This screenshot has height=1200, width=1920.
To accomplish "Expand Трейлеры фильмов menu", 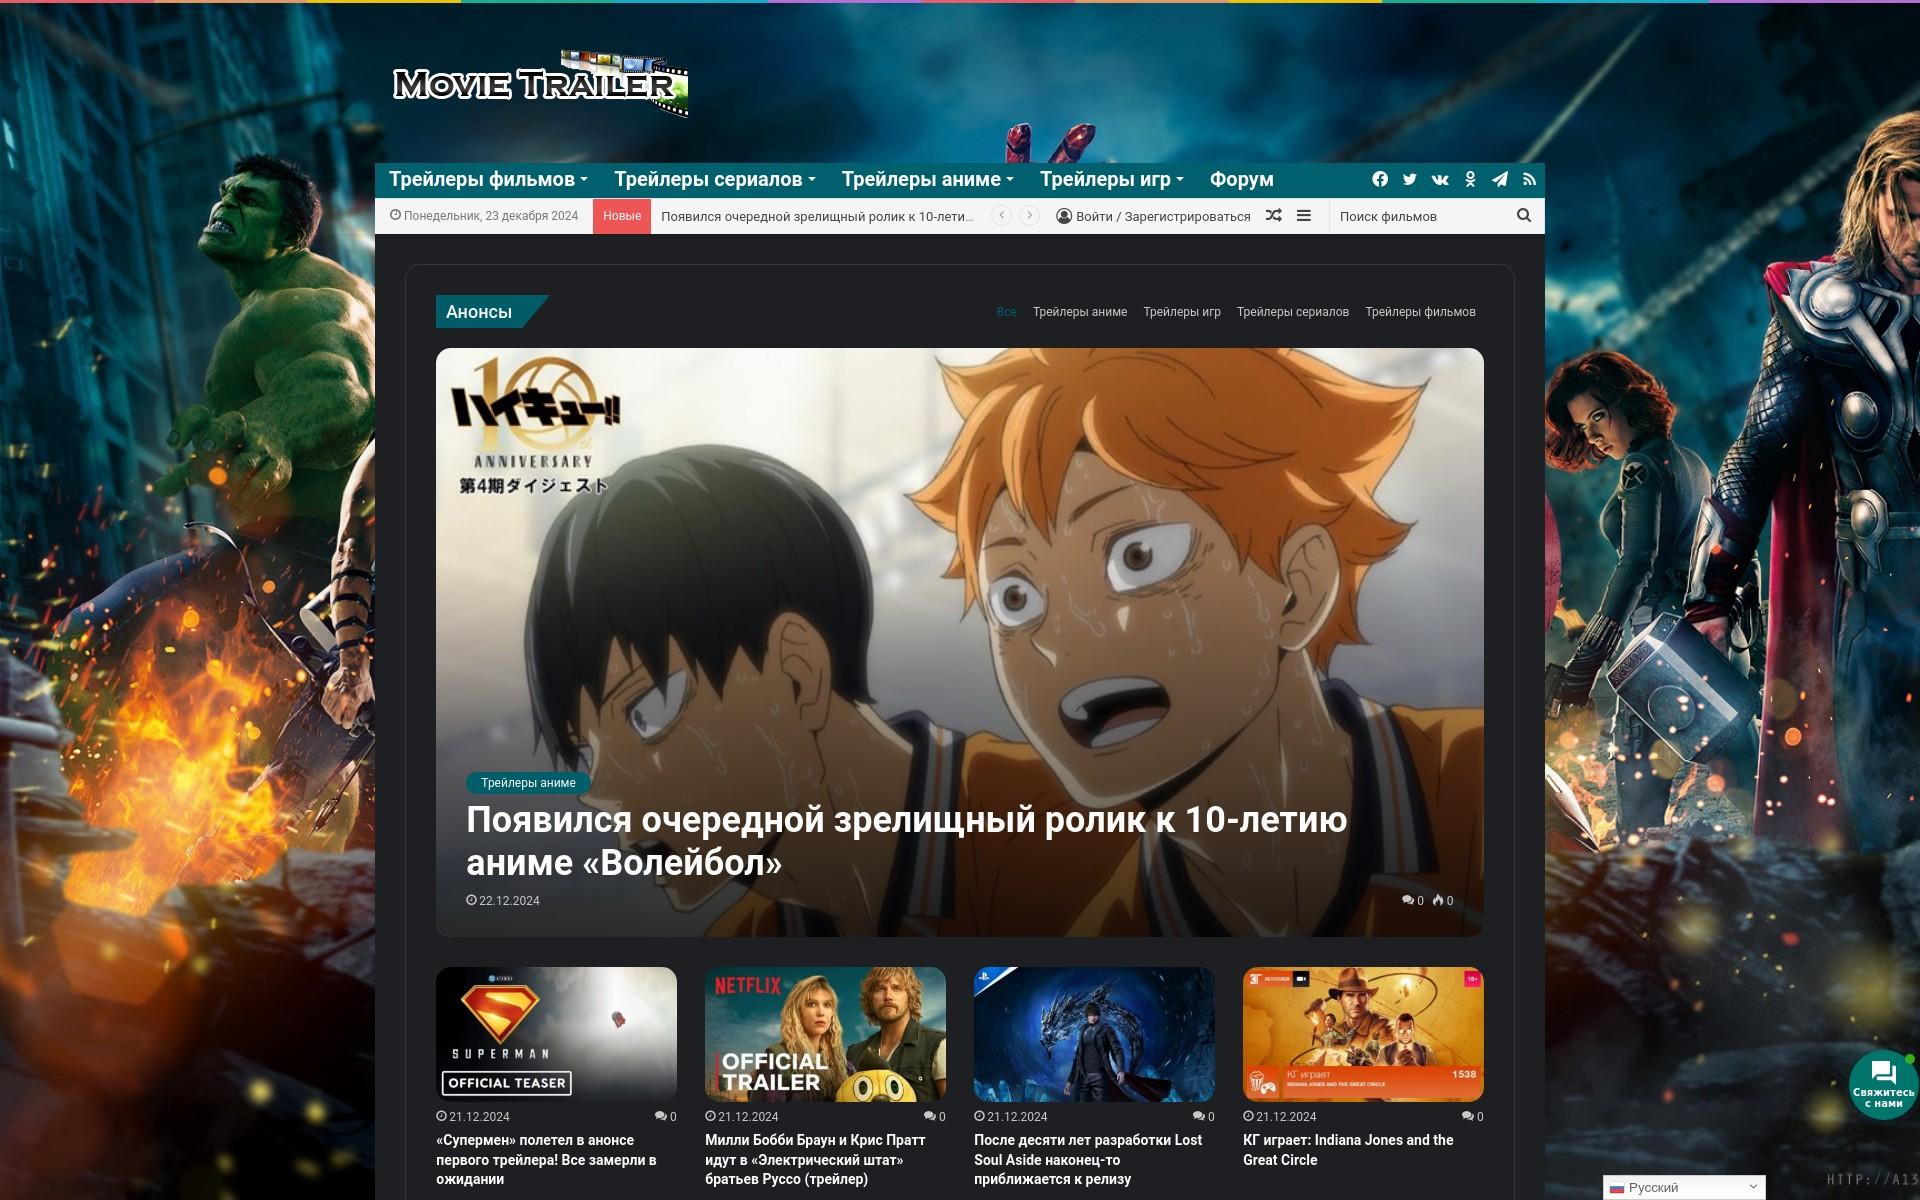I will tap(488, 179).
